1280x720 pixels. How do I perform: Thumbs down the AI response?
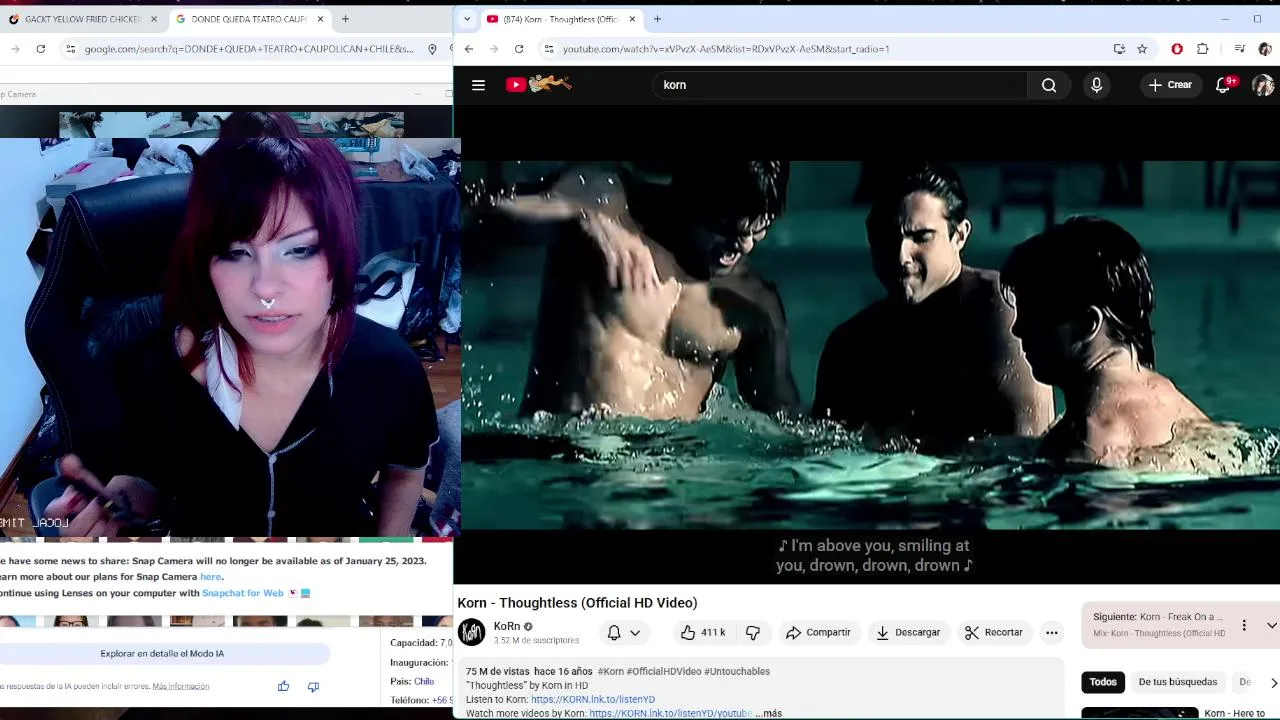[x=313, y=686]
